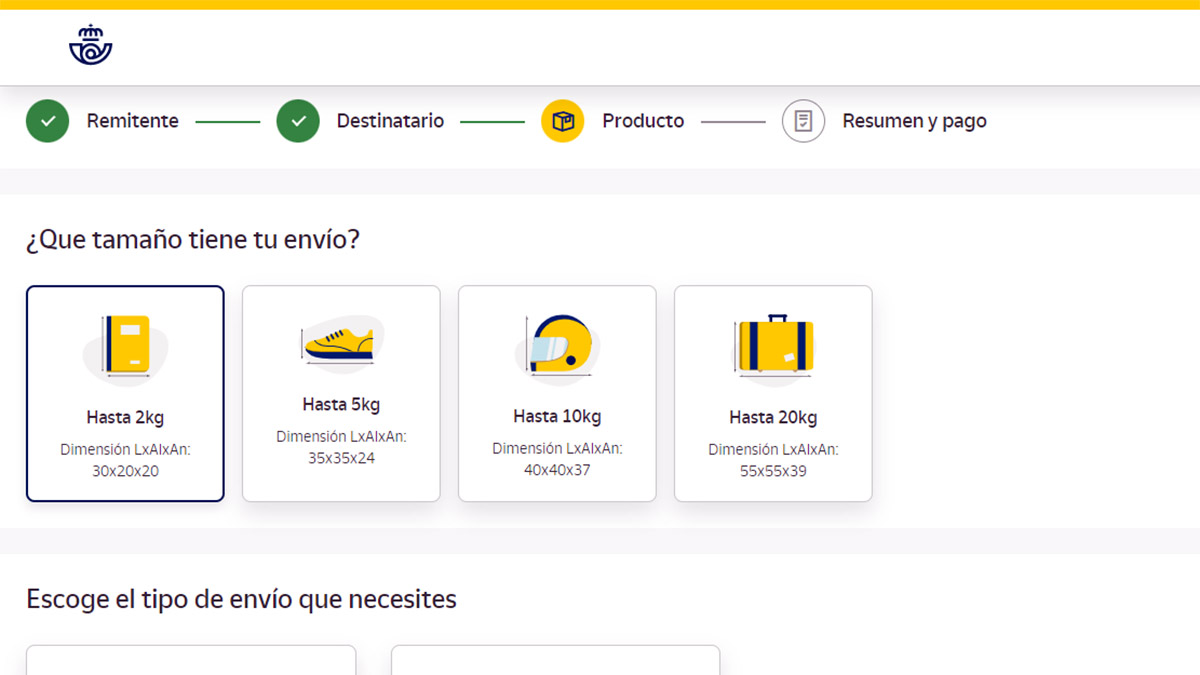1200x675 pixels.
Task: Select the second shipping type card
Action: coord(555,660)
